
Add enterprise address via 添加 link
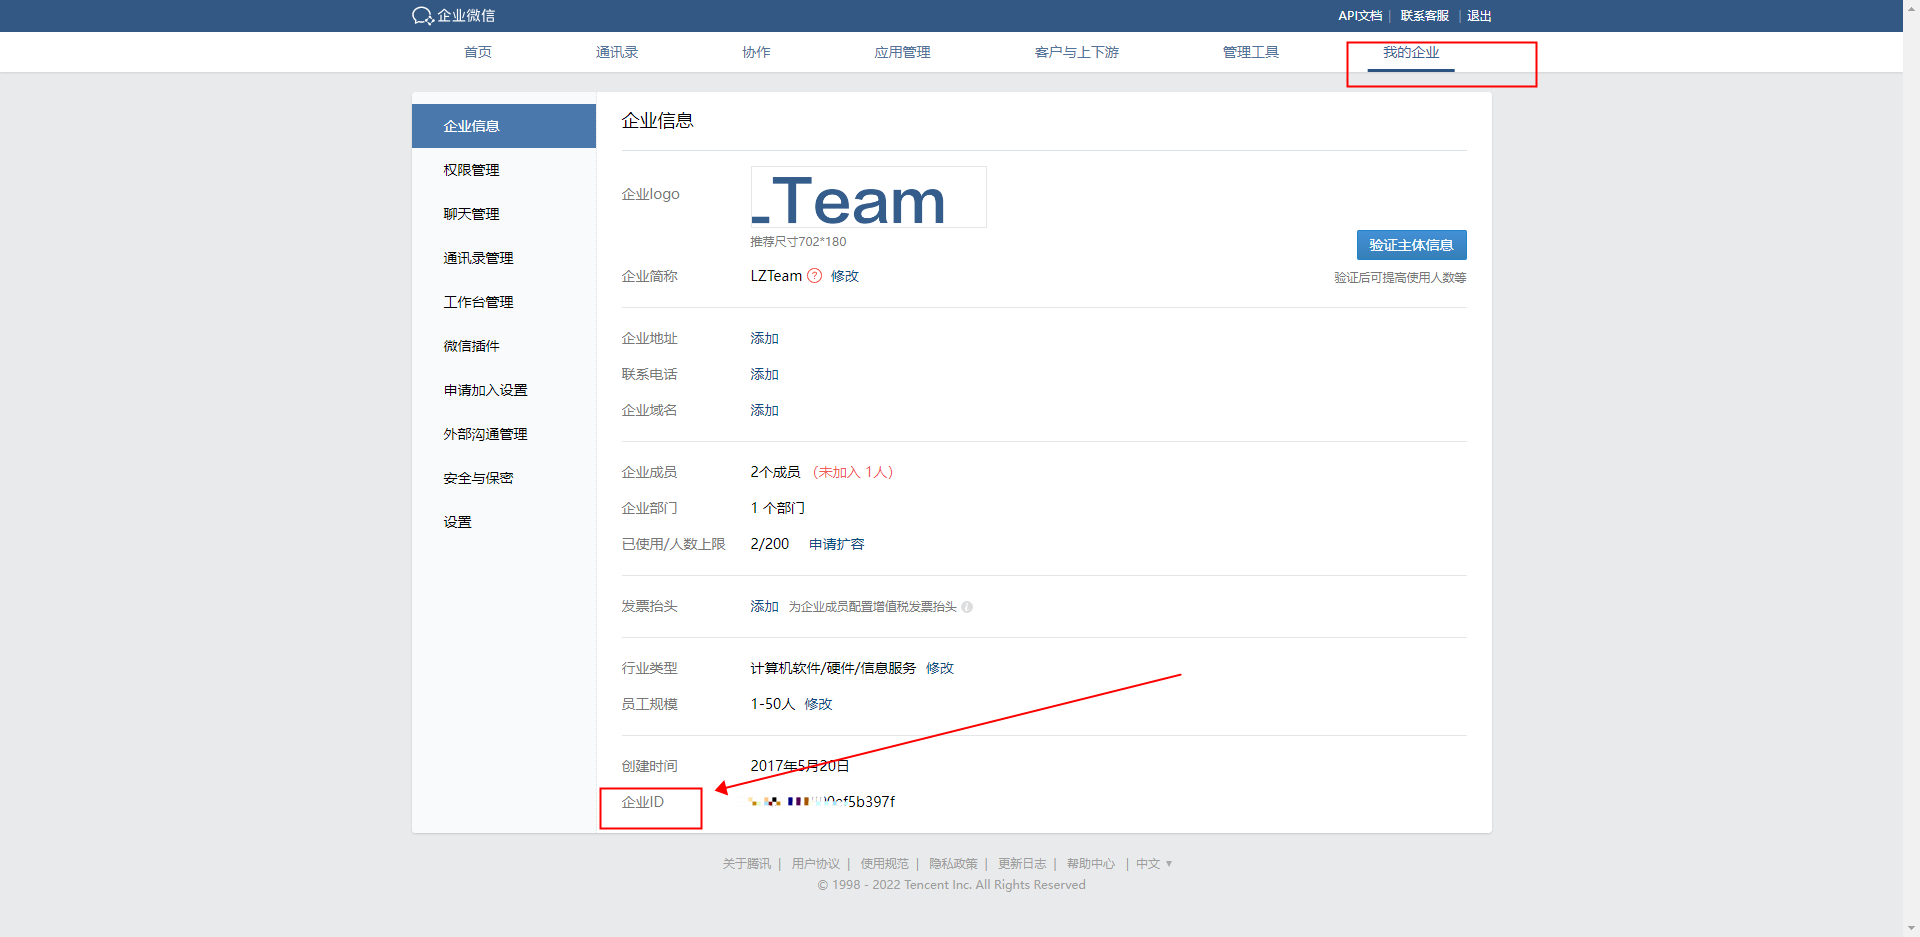point(764,339)
